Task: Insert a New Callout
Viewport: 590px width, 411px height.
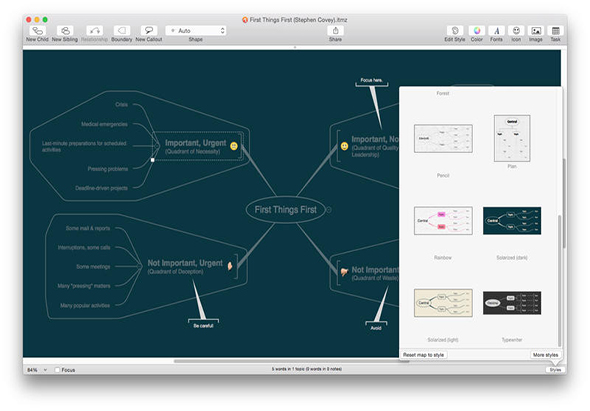Action: 149,31
